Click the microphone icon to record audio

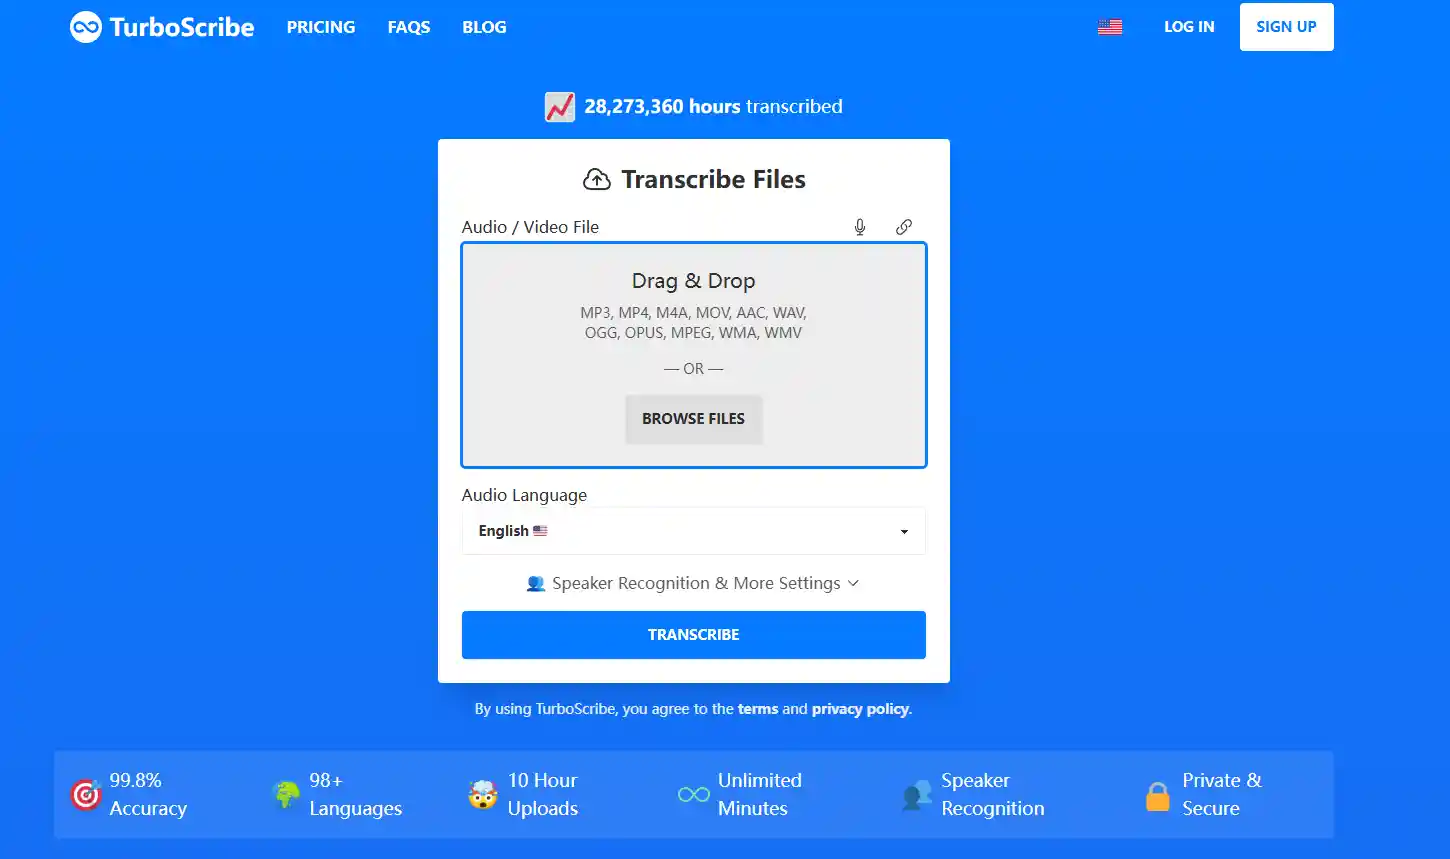tap(859, 226)
